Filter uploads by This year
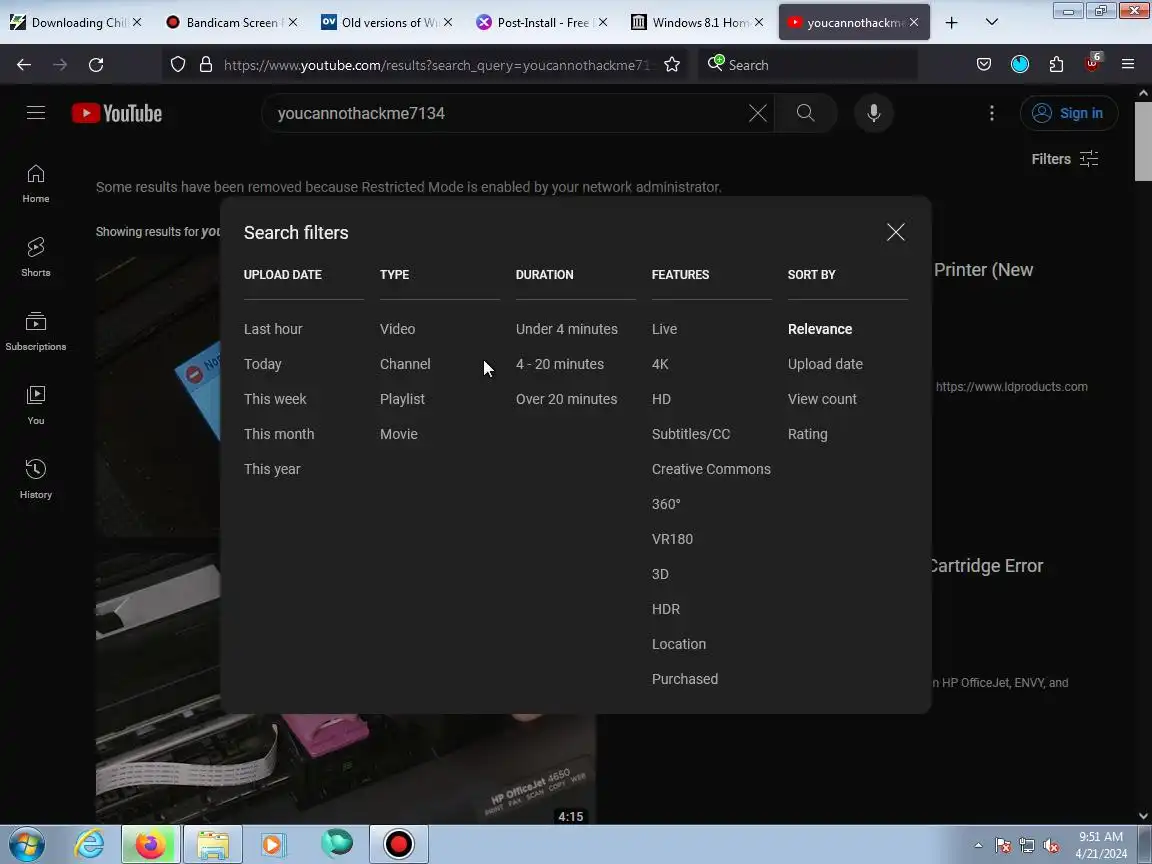This screenshot has height=864, width=1152. click(272, 469)
